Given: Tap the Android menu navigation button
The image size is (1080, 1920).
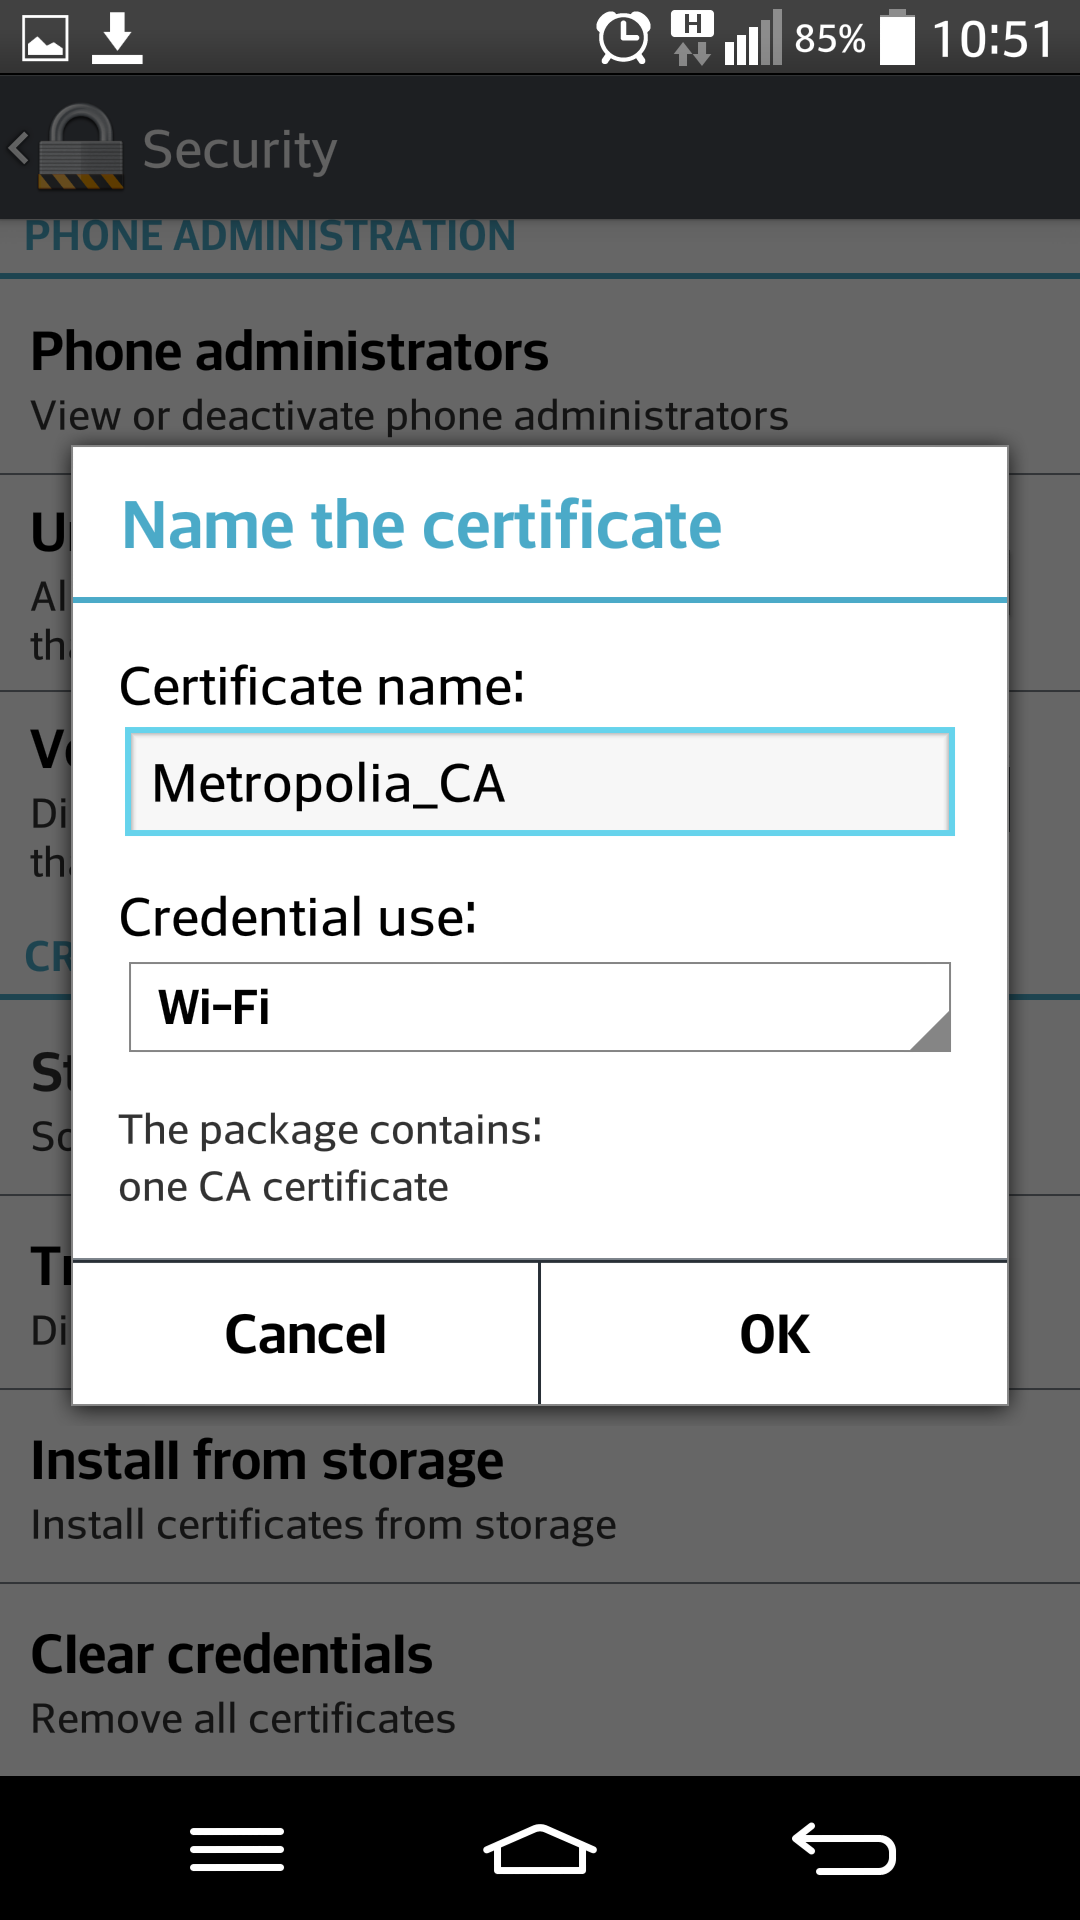Looking at the screenshot, I should (x=237, y=1849).
